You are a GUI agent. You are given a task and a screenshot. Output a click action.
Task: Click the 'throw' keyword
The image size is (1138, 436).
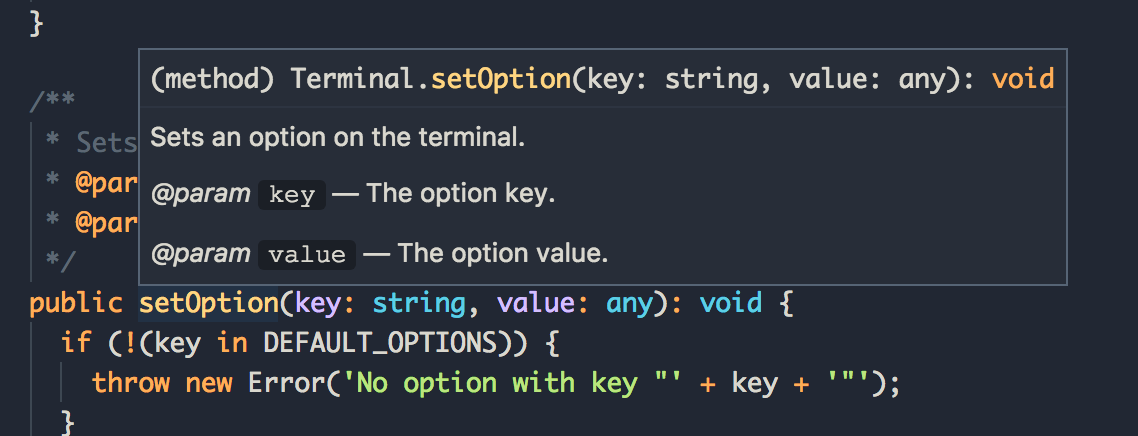131,382
